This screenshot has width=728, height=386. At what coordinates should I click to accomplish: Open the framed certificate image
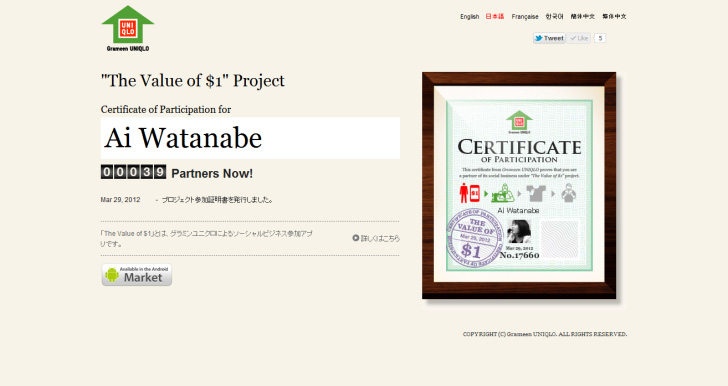point(519,185)
